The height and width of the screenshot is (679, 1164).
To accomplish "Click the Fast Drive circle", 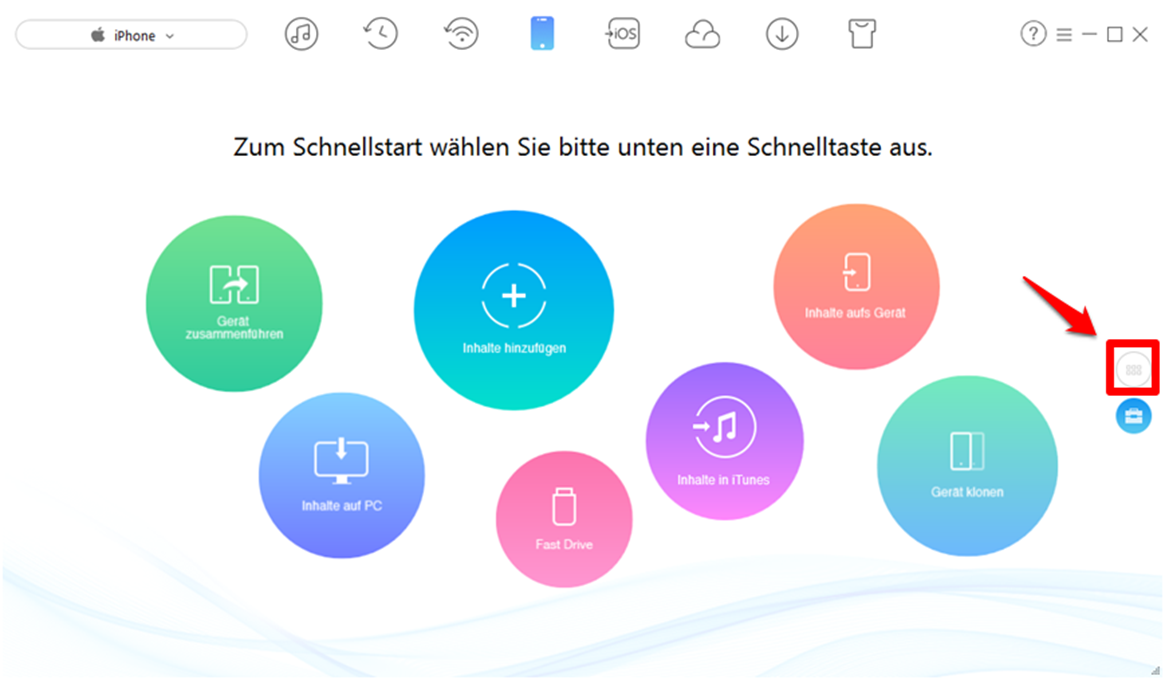I will pos(564,519).
